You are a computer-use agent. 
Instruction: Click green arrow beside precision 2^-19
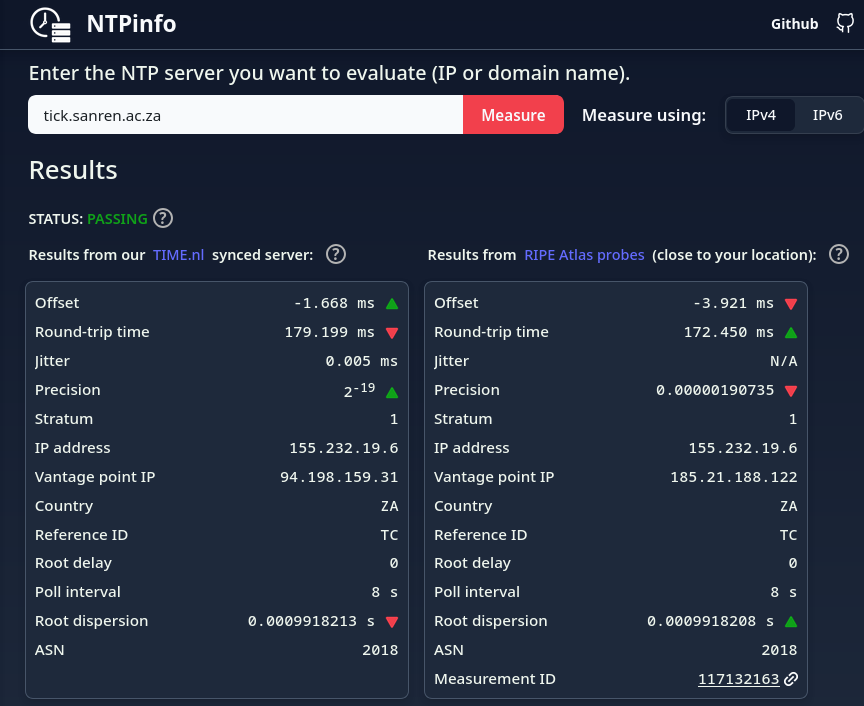tap(392, 392)
